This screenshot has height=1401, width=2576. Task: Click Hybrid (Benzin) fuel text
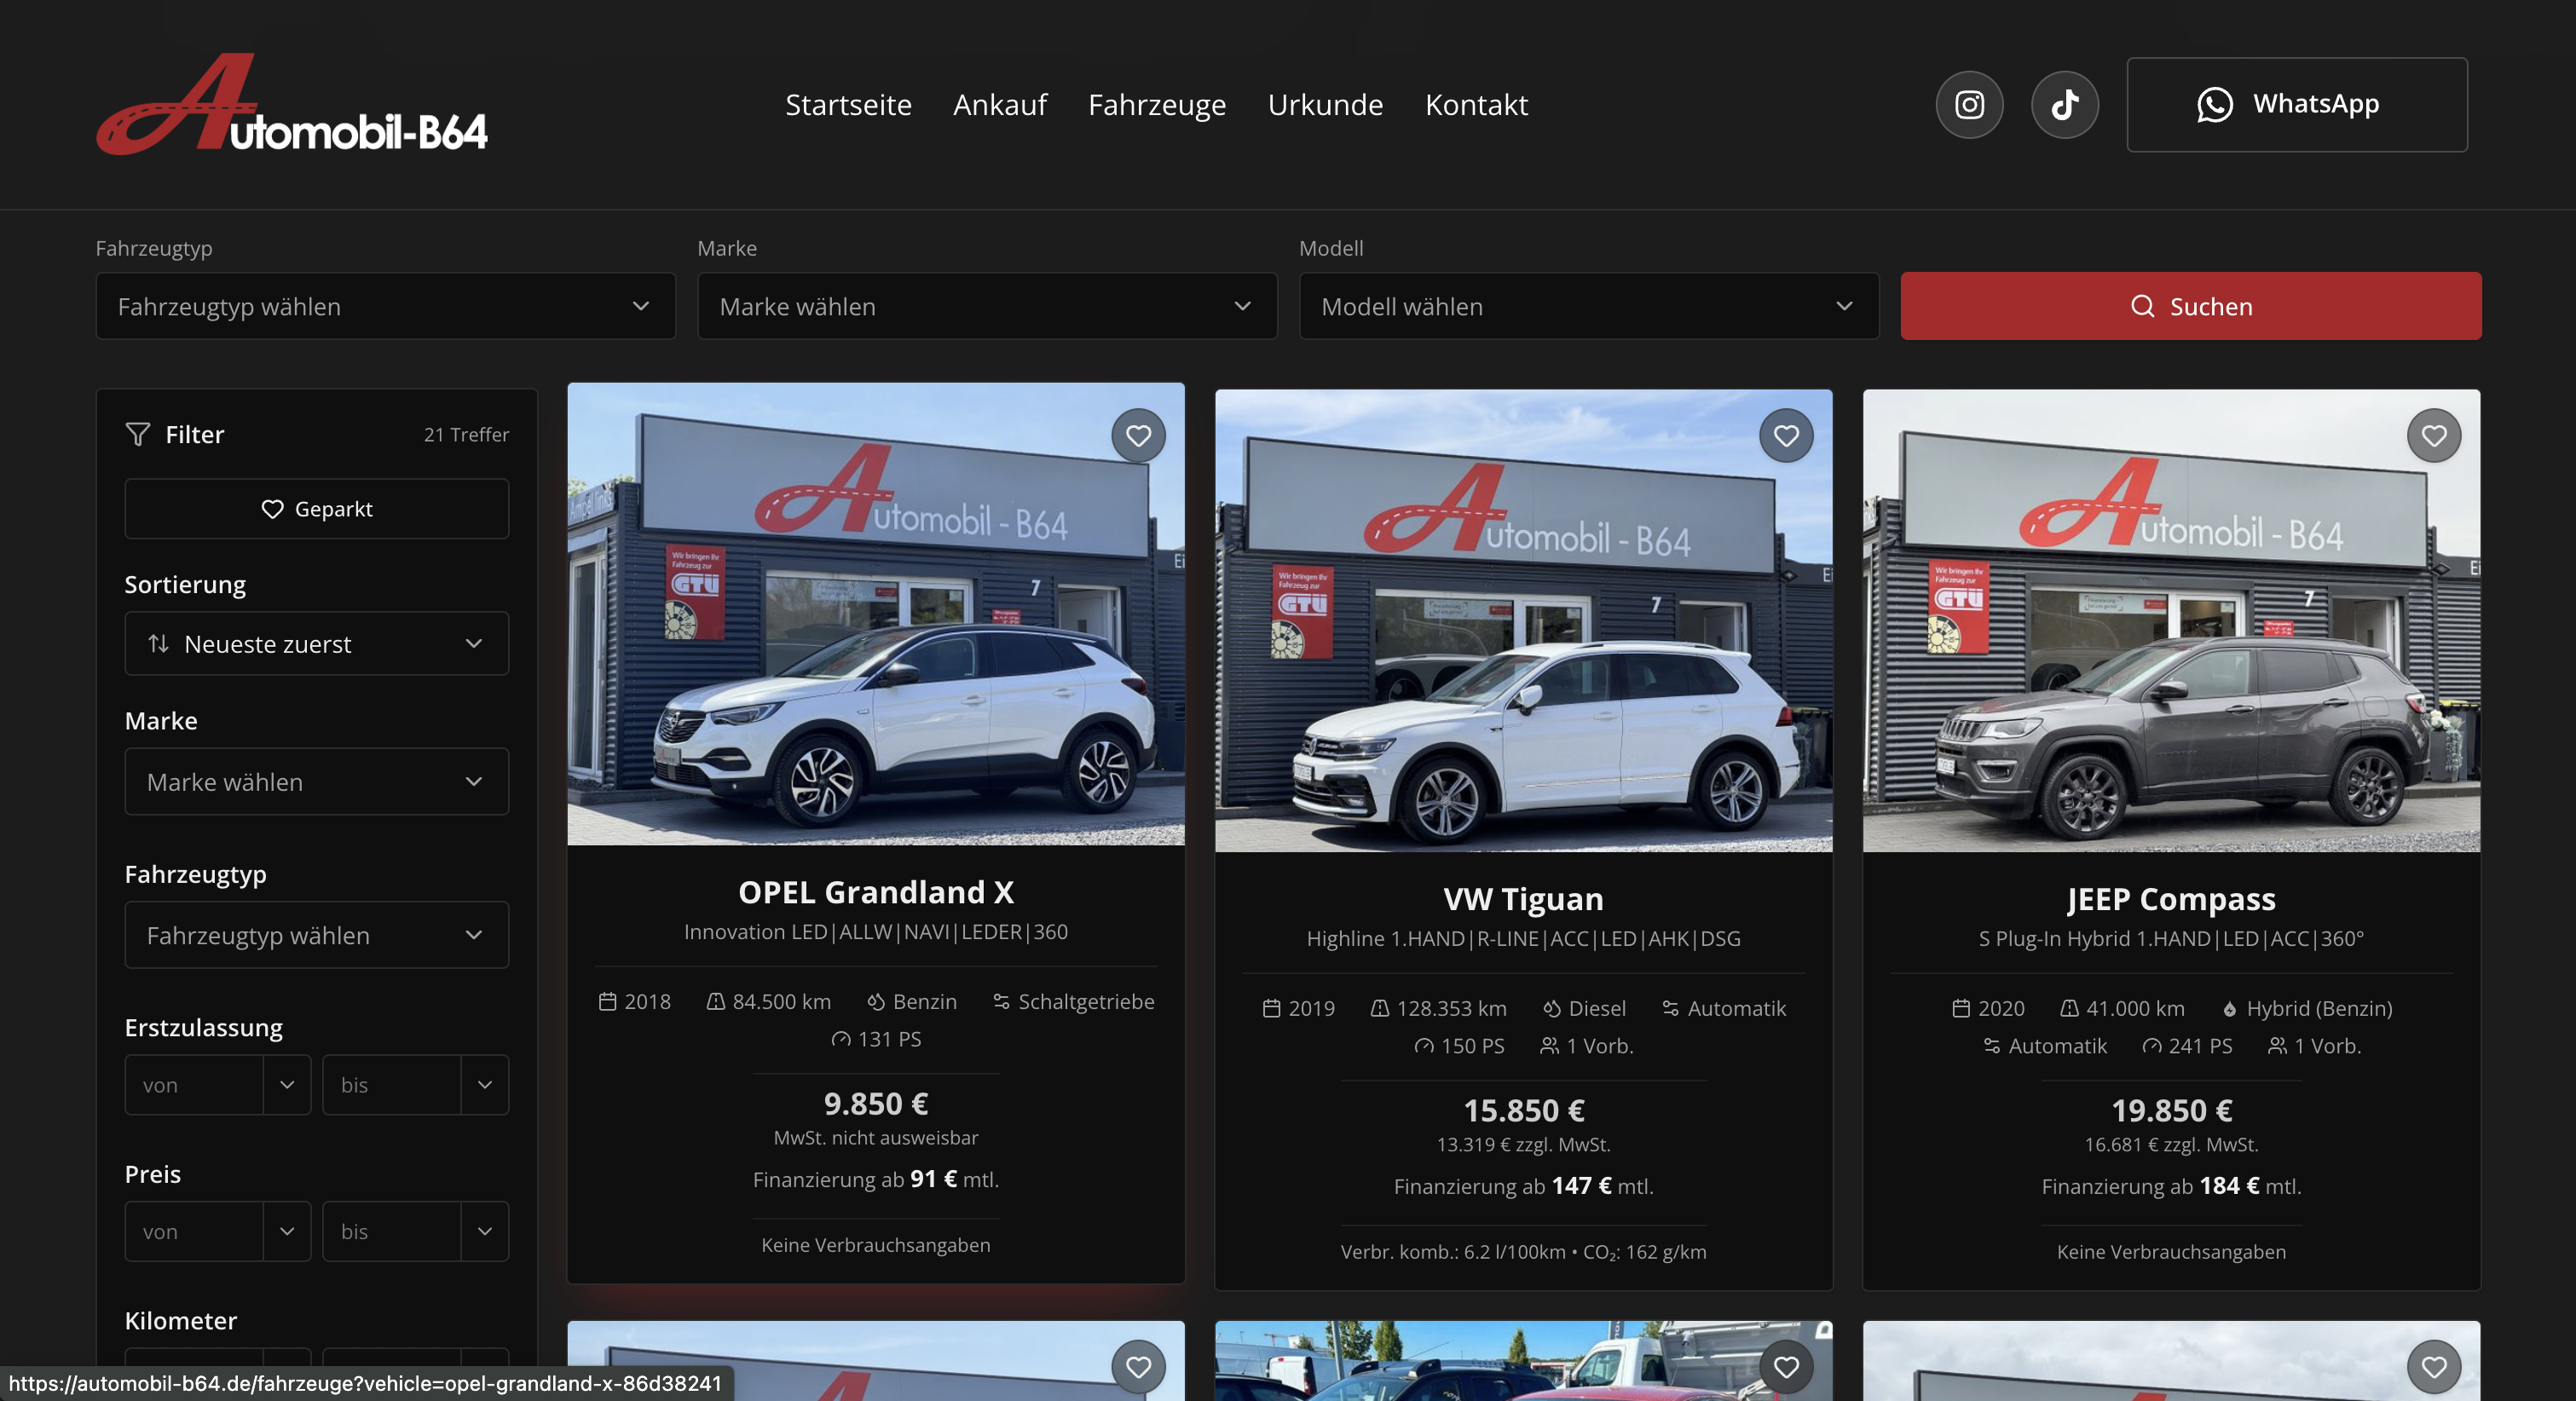pyautogui.click(x=2319, y=1009)
